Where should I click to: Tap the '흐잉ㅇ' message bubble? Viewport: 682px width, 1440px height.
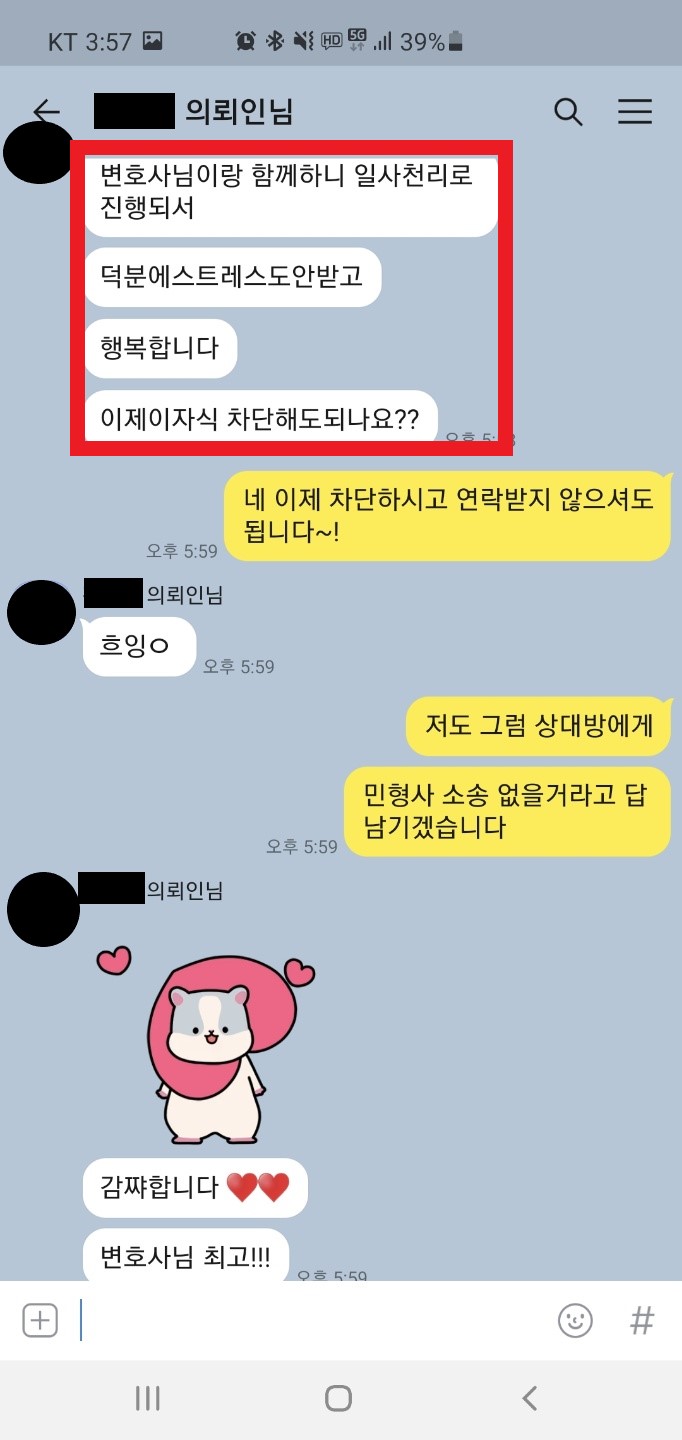click(x=139, y=646)
